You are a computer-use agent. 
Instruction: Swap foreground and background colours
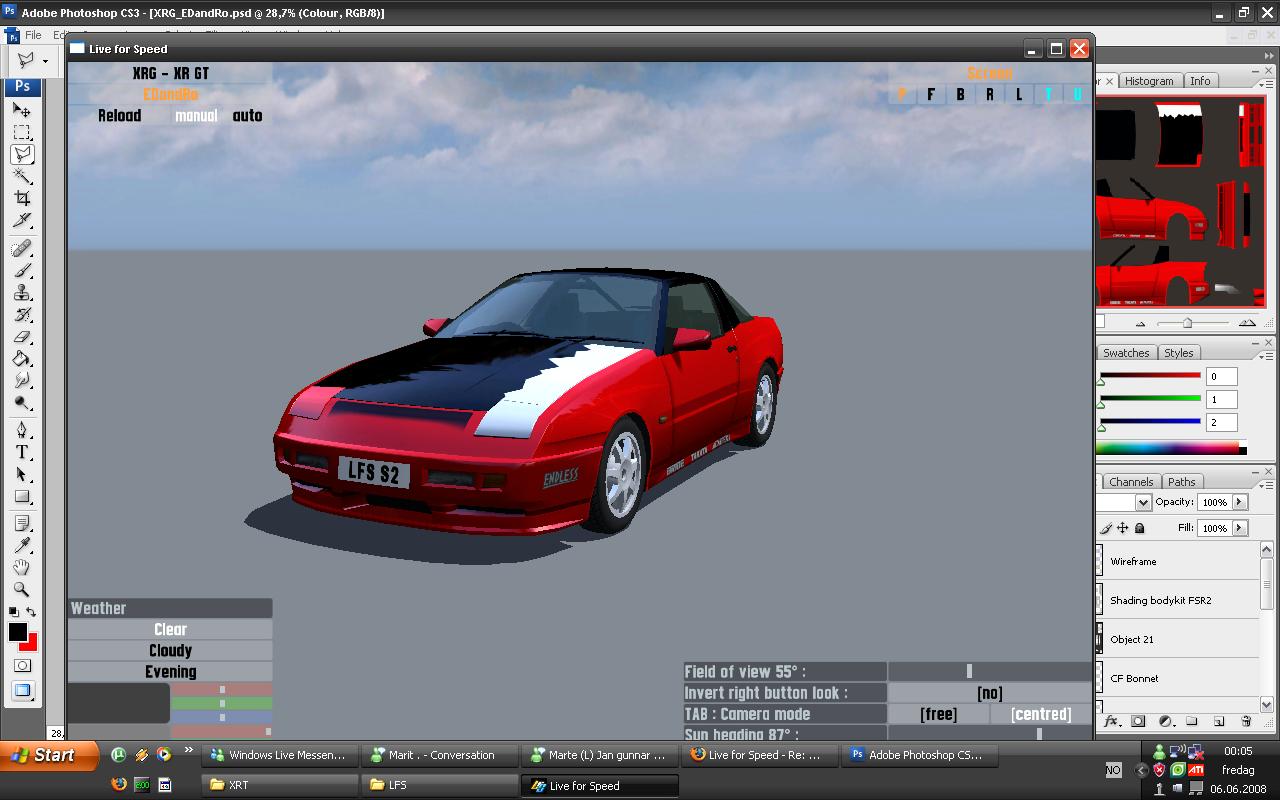click(31, 612)
